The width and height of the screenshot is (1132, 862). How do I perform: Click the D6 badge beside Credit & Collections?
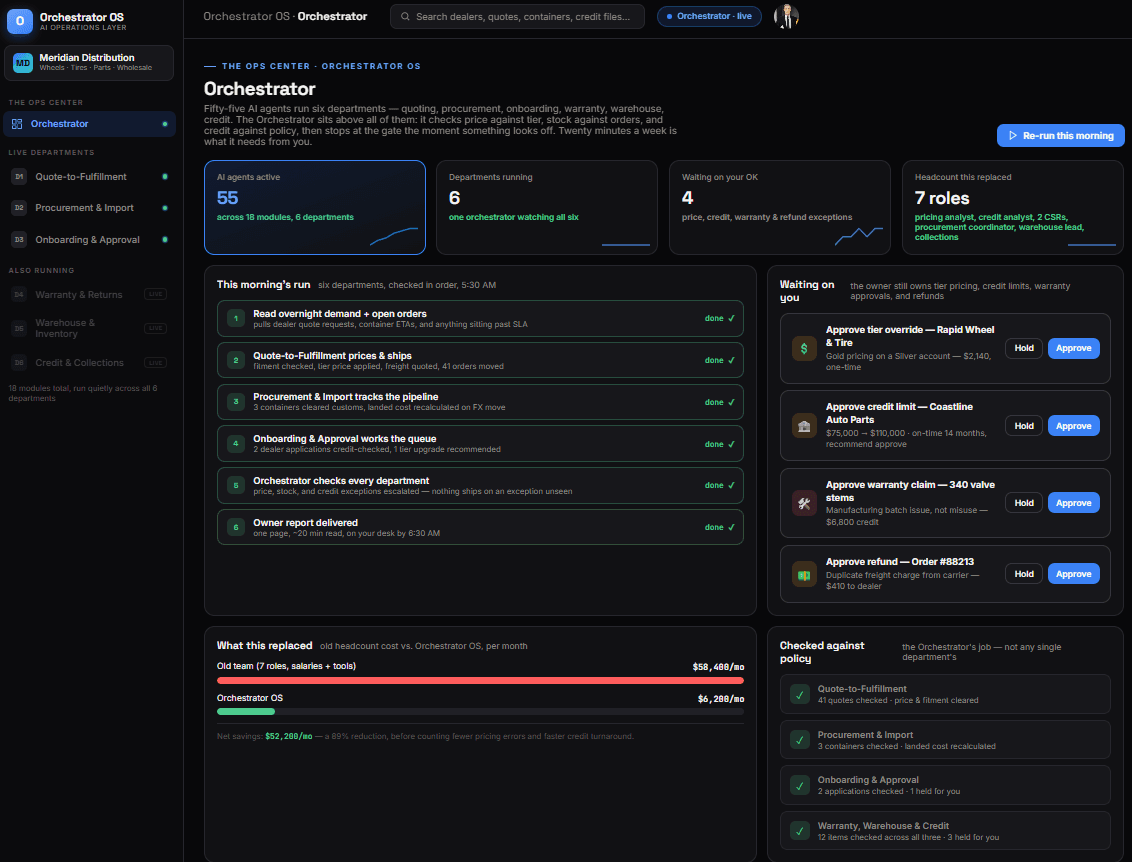19,362
